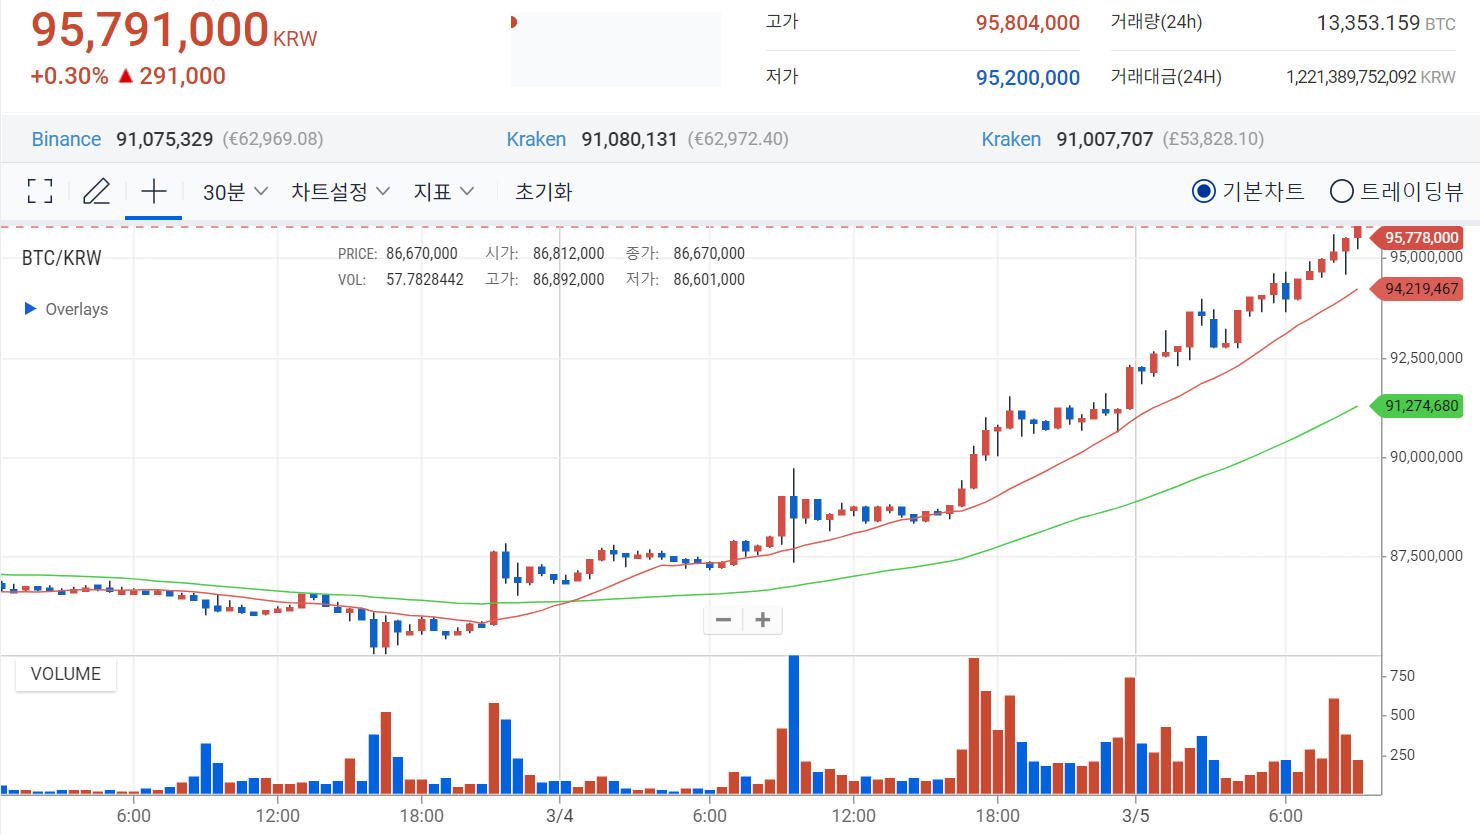Click the 고가 value 95,804,000

1028,23
